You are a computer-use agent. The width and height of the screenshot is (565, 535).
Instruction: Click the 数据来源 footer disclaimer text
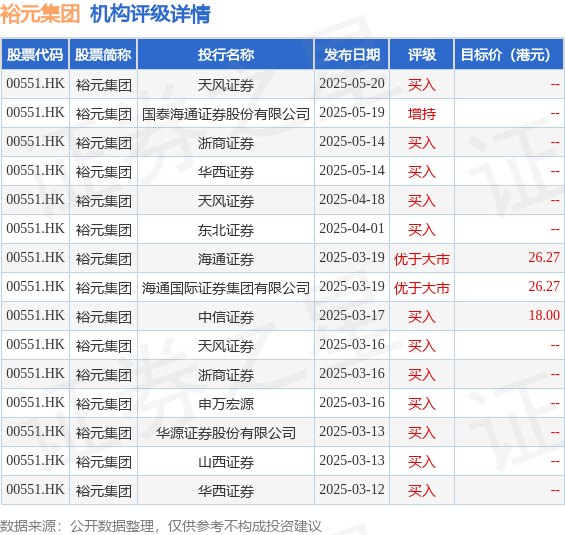coord(161,526)
